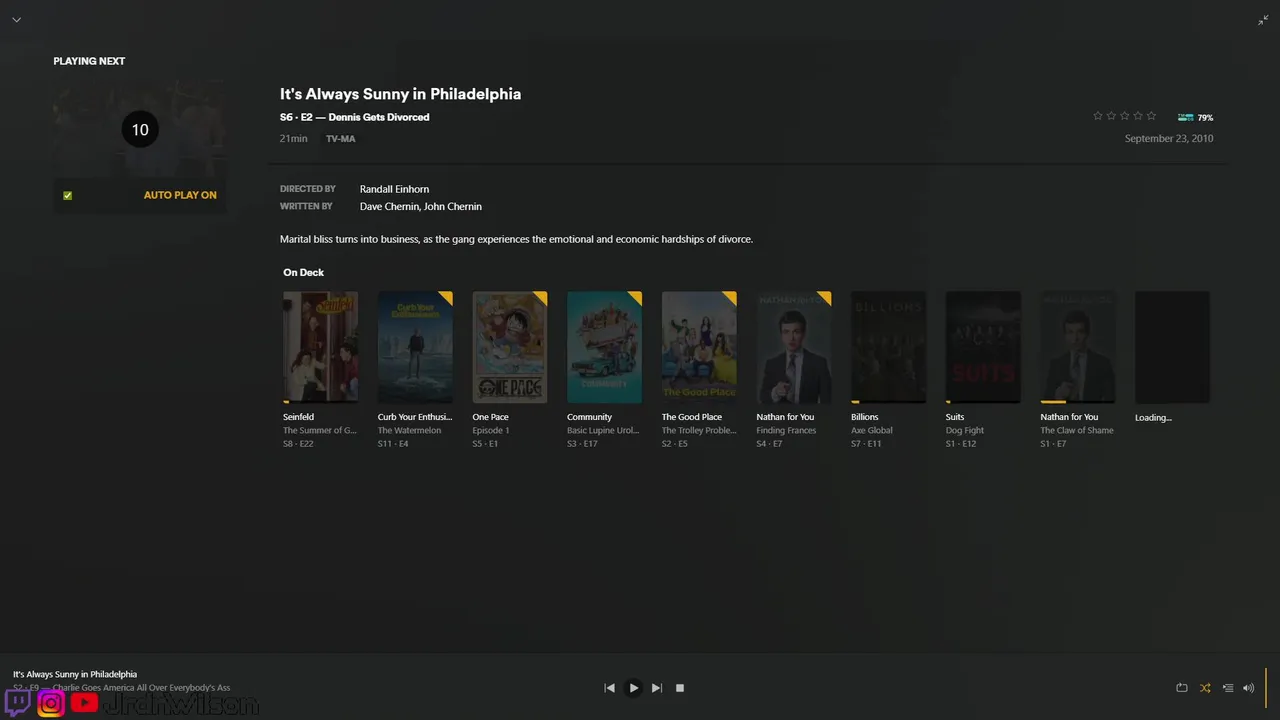Click the Seinfeld title text

pos(298,417)
